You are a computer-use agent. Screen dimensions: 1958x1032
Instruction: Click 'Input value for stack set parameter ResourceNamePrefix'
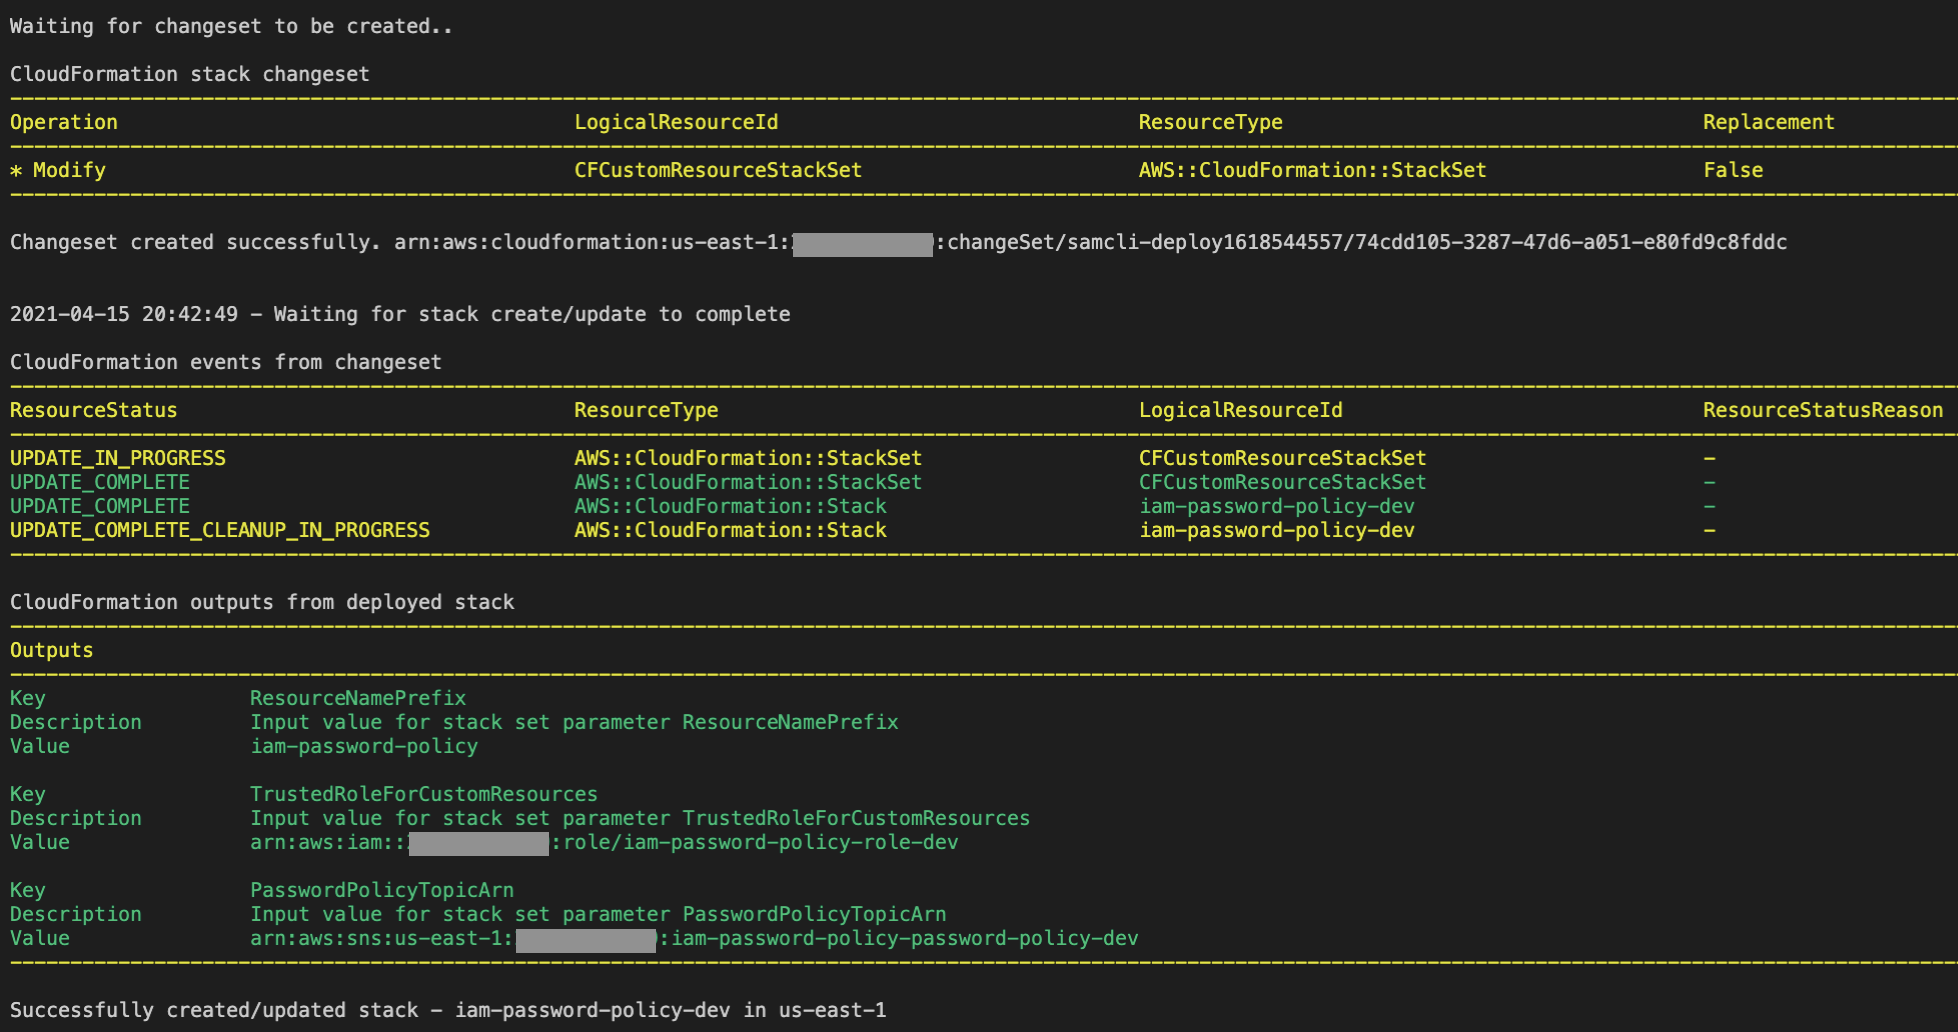coord(574,722)
